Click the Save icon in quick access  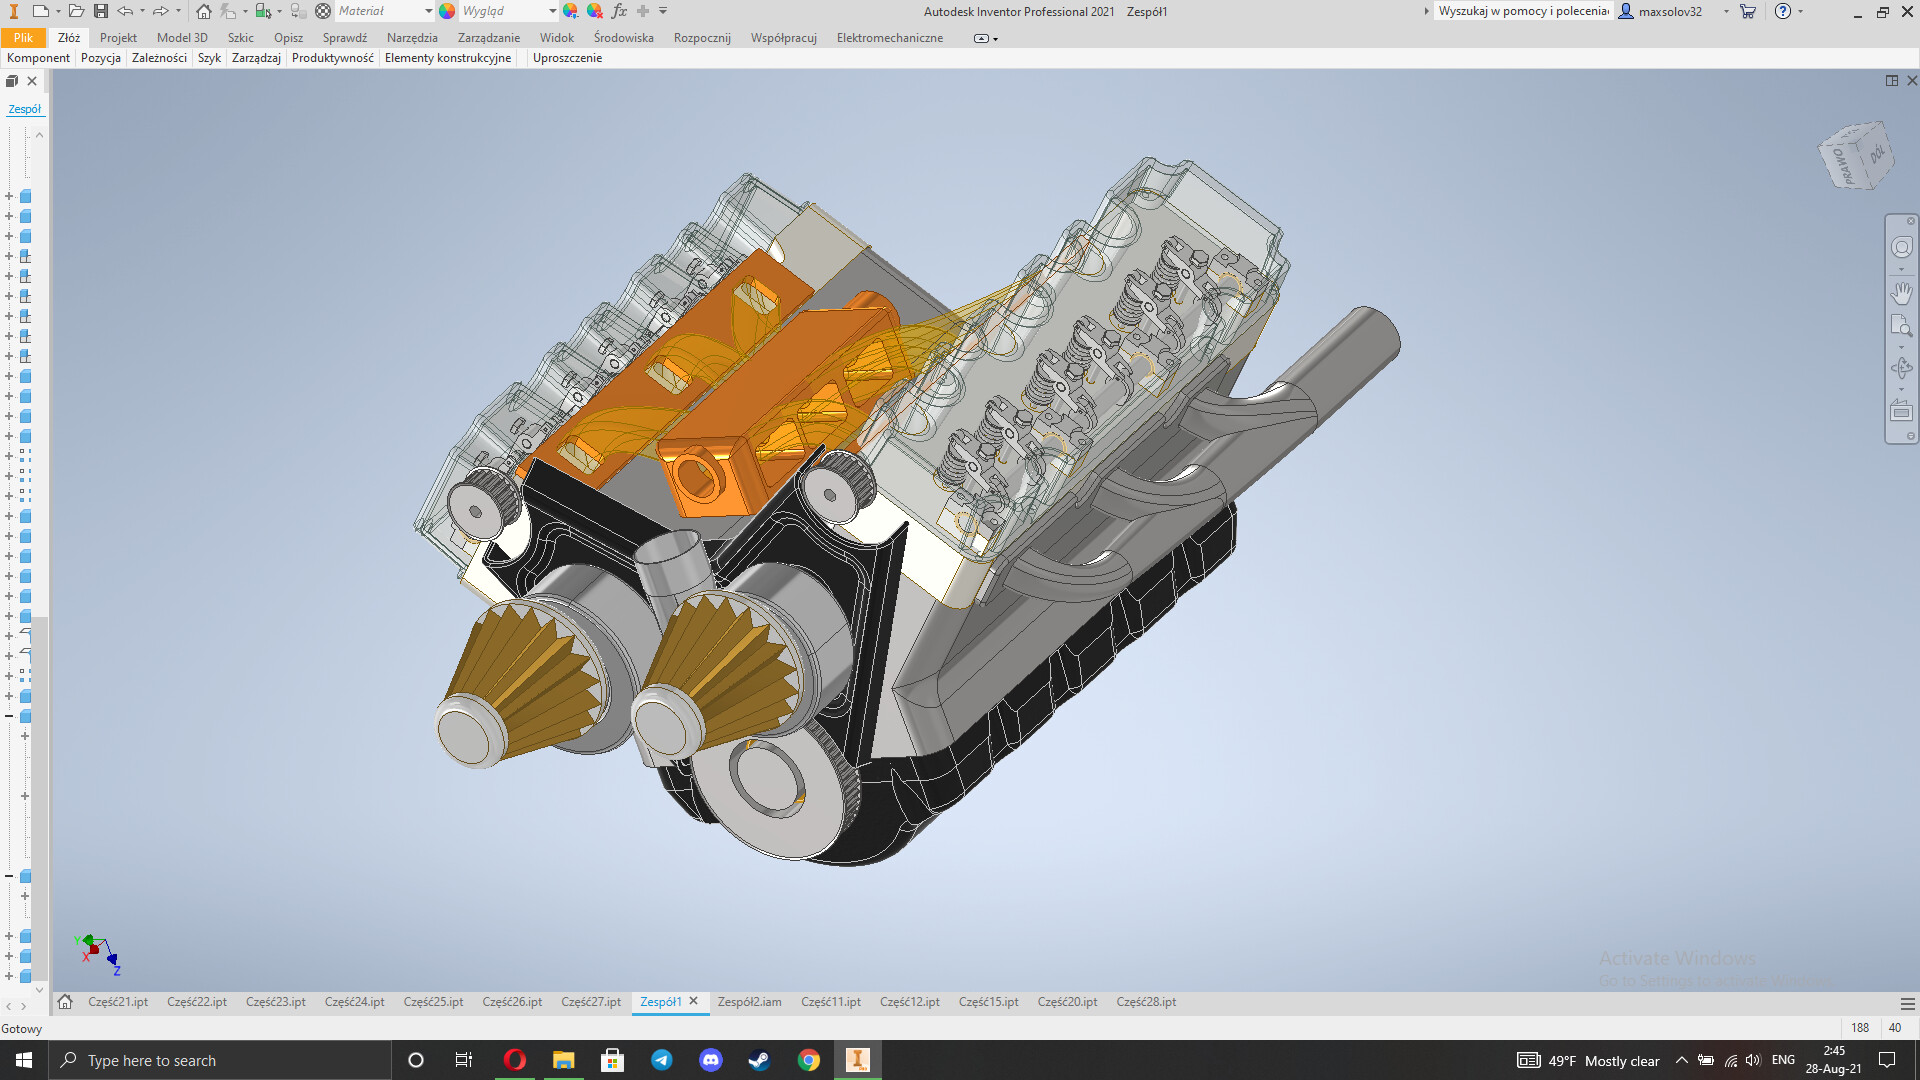(x=101, y=11)
